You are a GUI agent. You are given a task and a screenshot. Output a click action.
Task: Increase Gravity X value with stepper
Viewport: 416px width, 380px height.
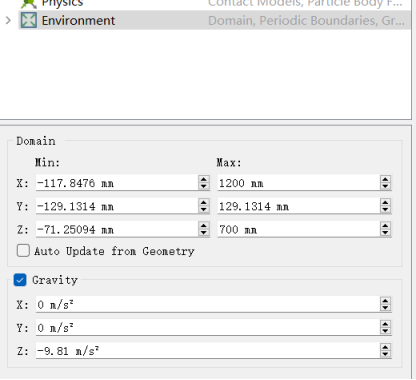(385, 301)
